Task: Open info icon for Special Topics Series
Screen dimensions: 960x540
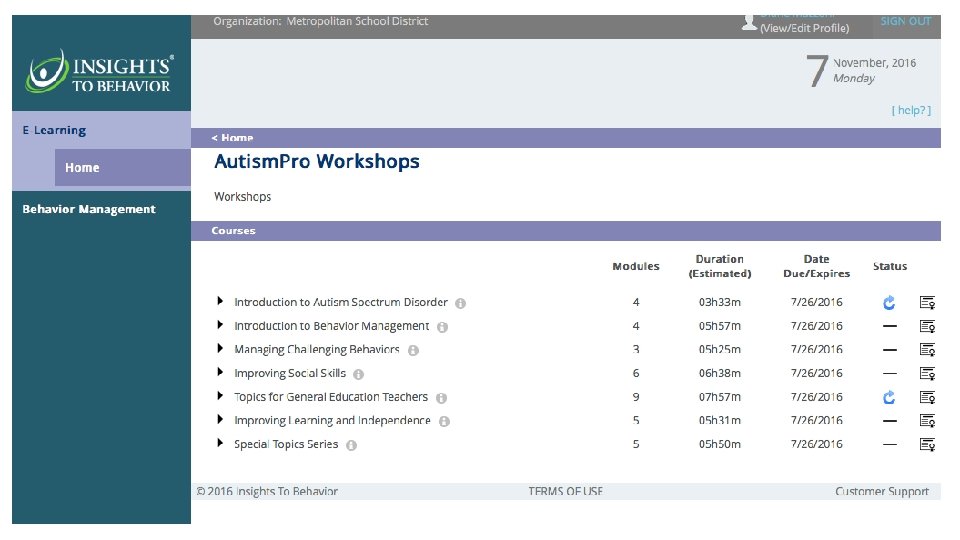Action: (x=351, y=445)
